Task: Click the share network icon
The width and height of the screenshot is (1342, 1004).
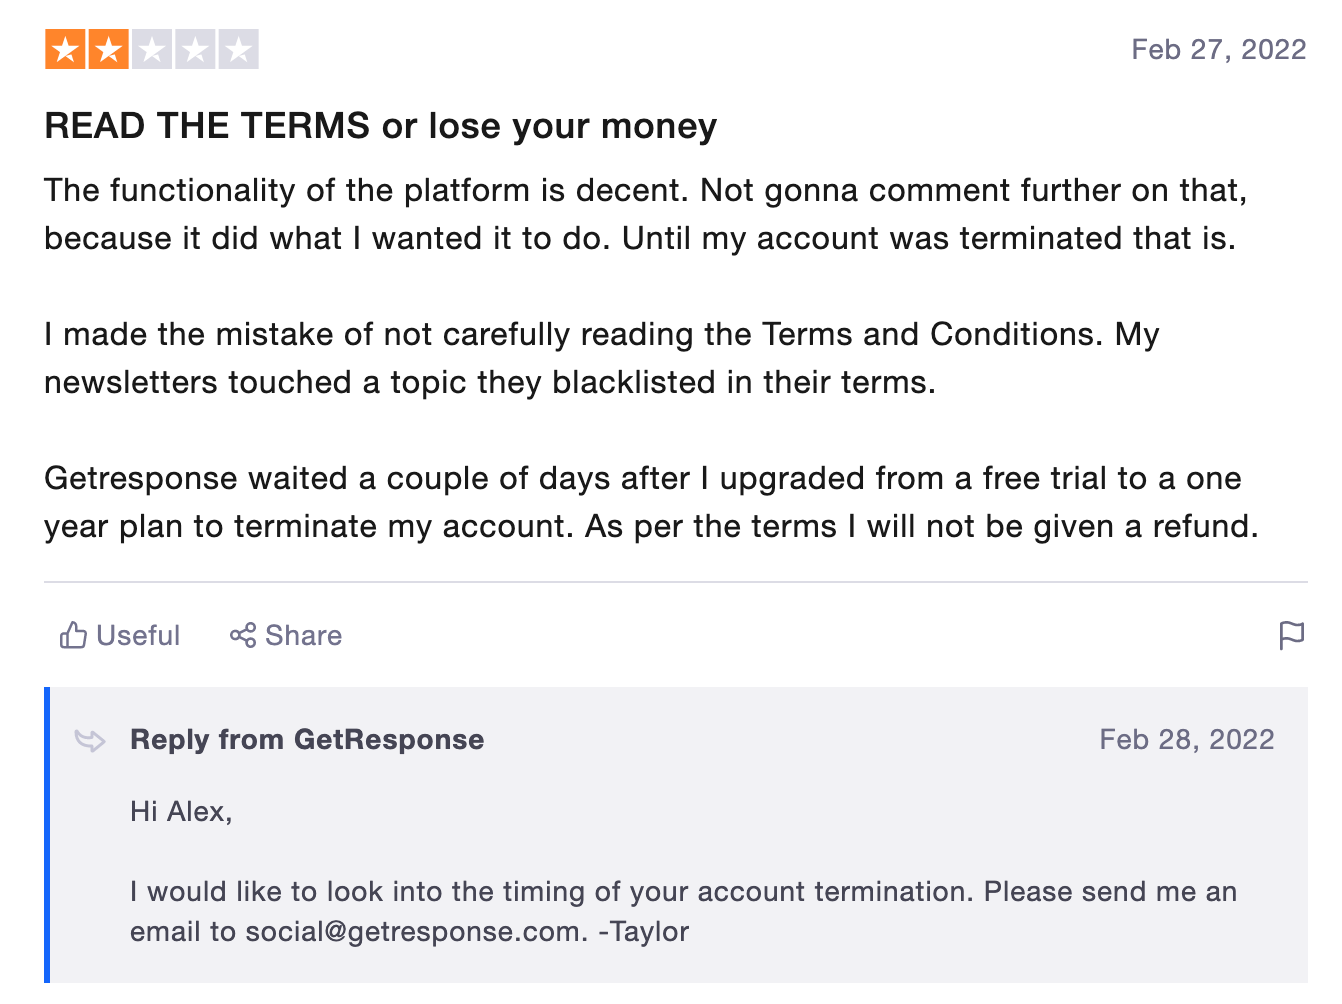Action: 243,635
